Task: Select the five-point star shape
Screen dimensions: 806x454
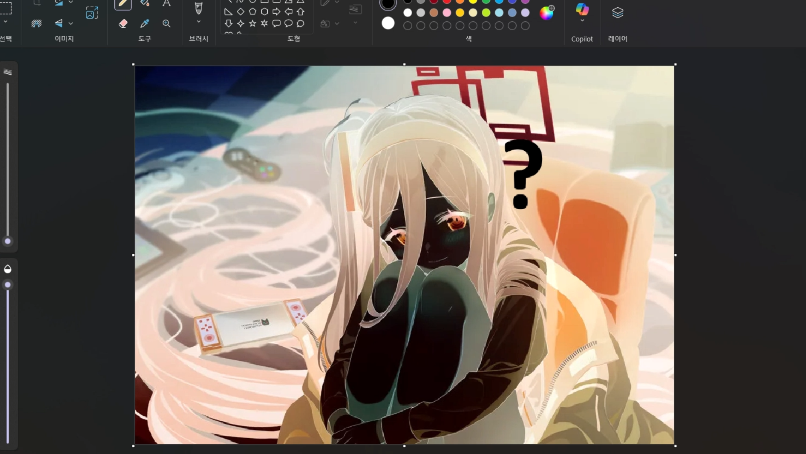Action: coord(252,23)
